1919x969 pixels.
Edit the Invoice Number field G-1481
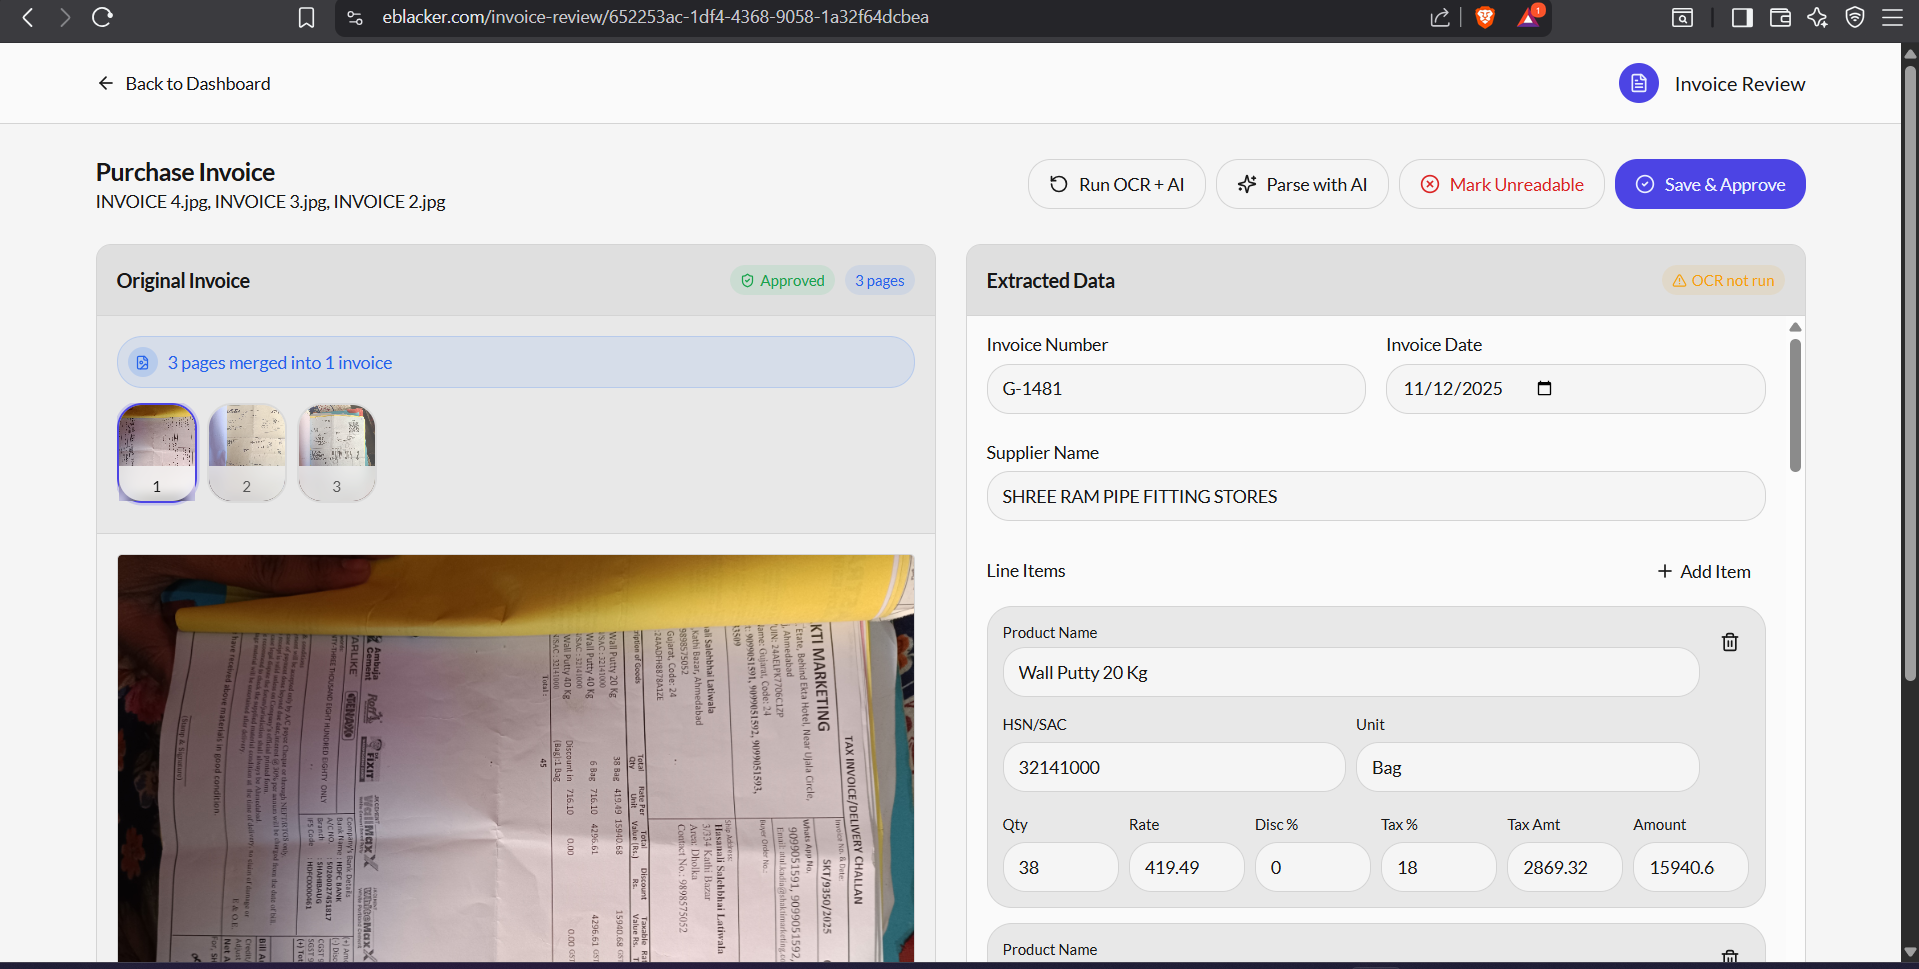[x=1176, y=389]
